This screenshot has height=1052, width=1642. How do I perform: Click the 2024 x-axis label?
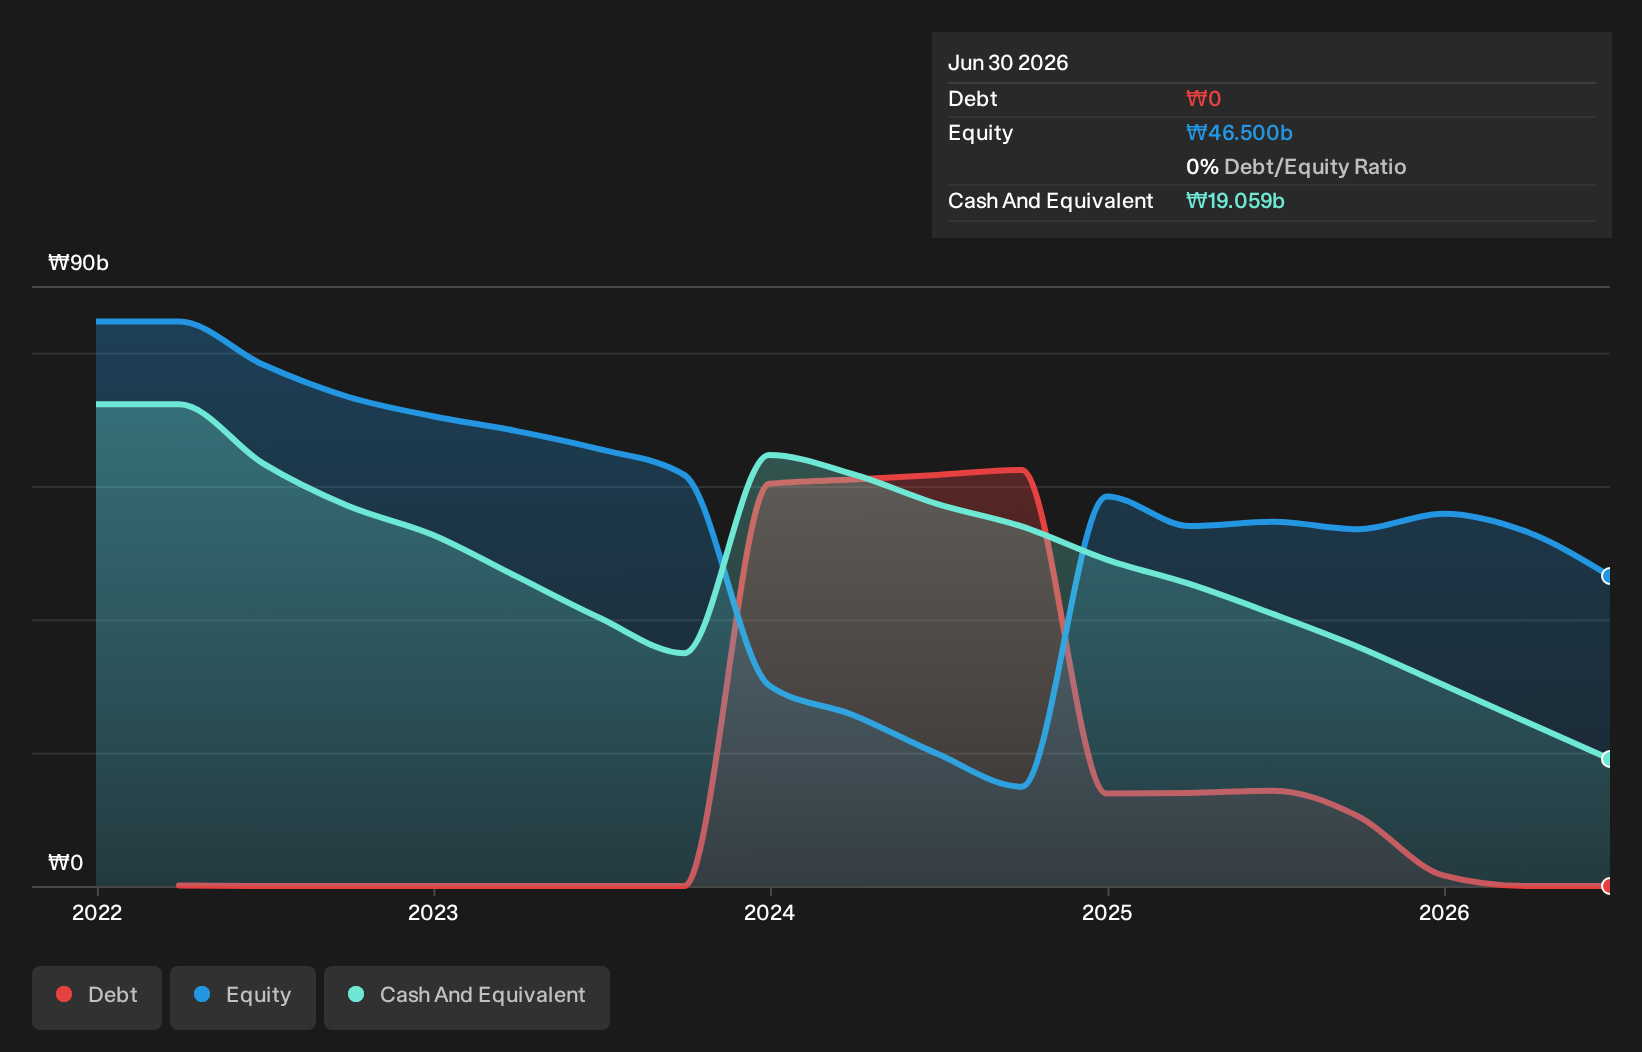pos(770,912)
